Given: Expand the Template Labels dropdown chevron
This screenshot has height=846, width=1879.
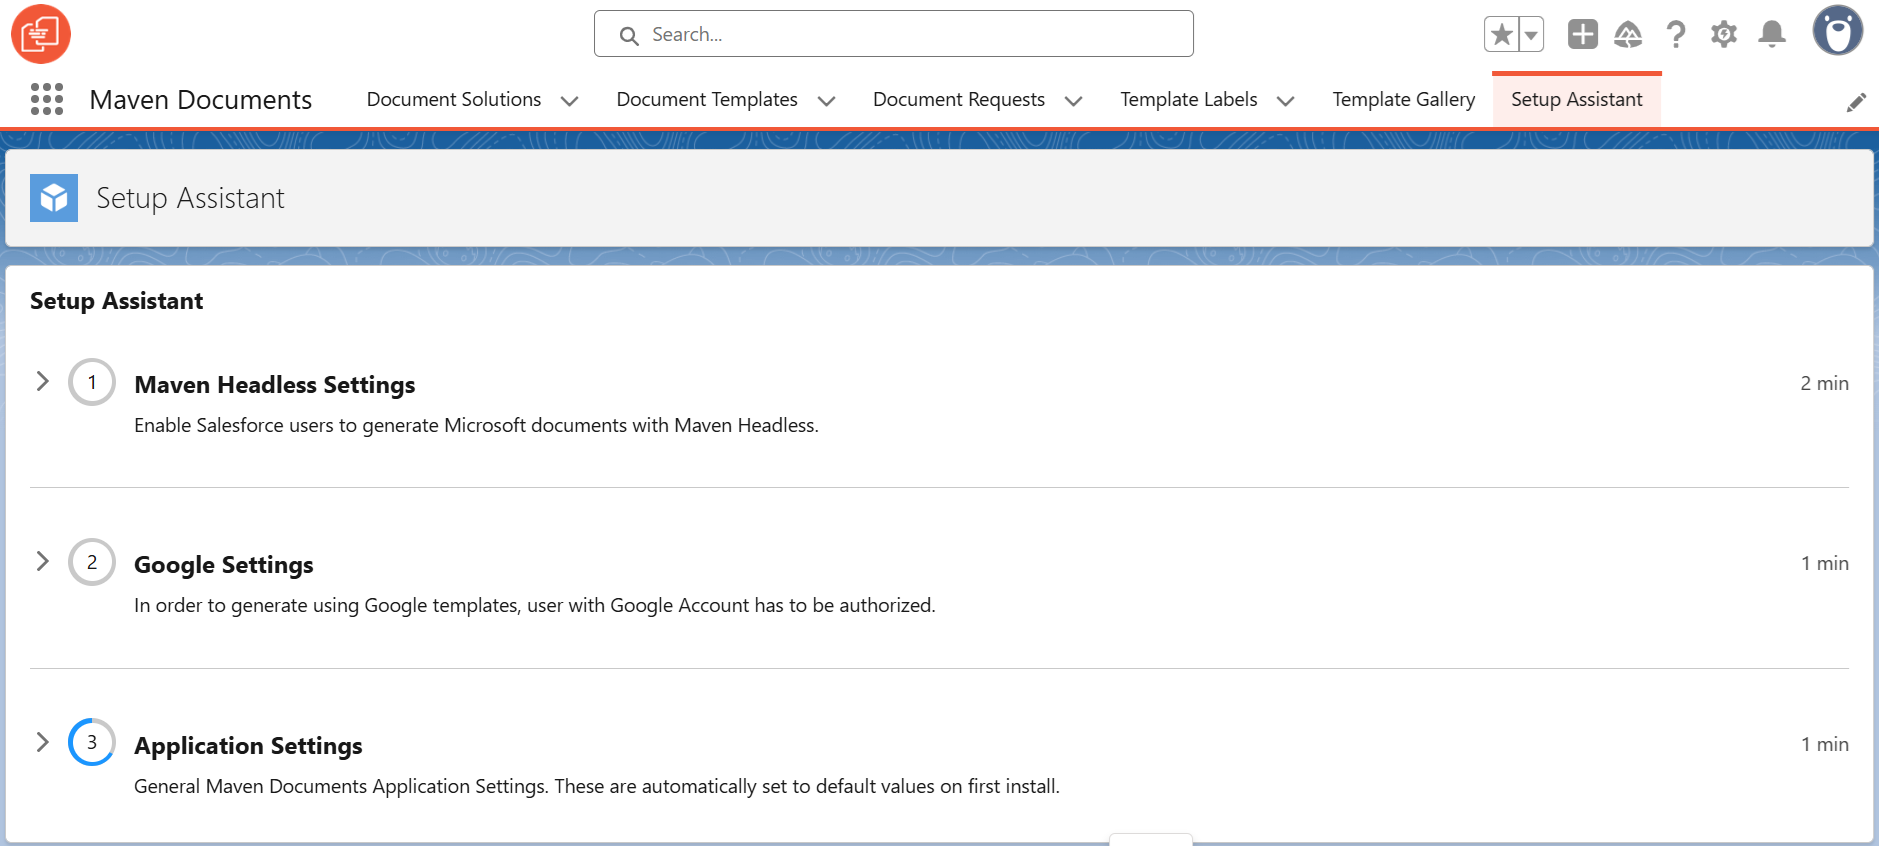Looking at the screenshot, I should (1286, 101).
